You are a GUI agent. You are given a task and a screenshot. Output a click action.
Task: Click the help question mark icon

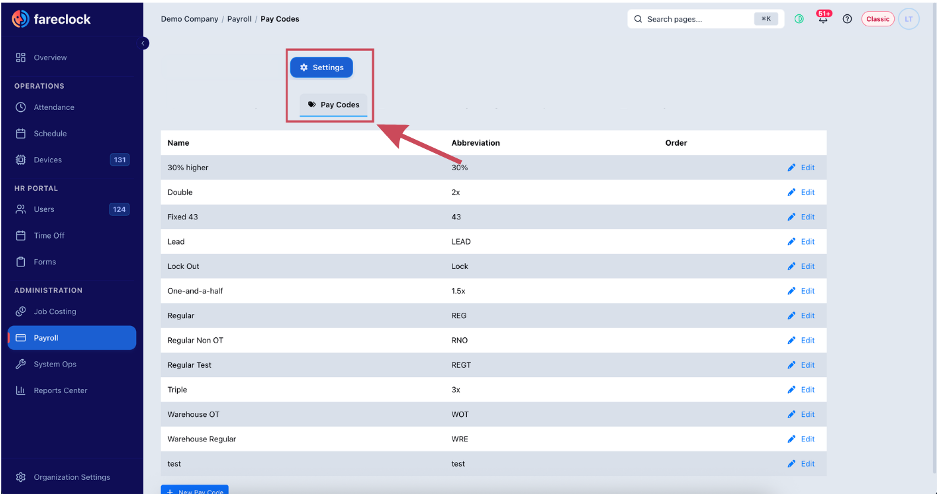pos(847,19)
